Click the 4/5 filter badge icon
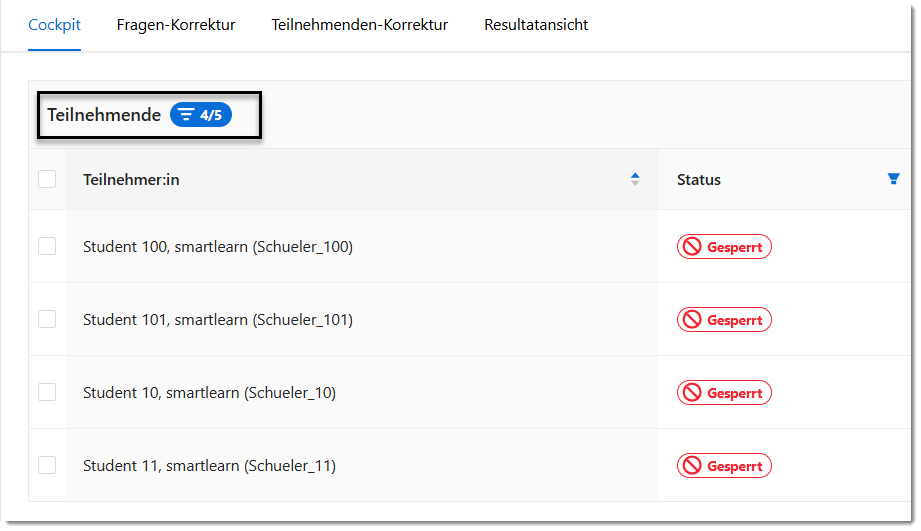Screen dimensions: 921x531 (200, 115)
